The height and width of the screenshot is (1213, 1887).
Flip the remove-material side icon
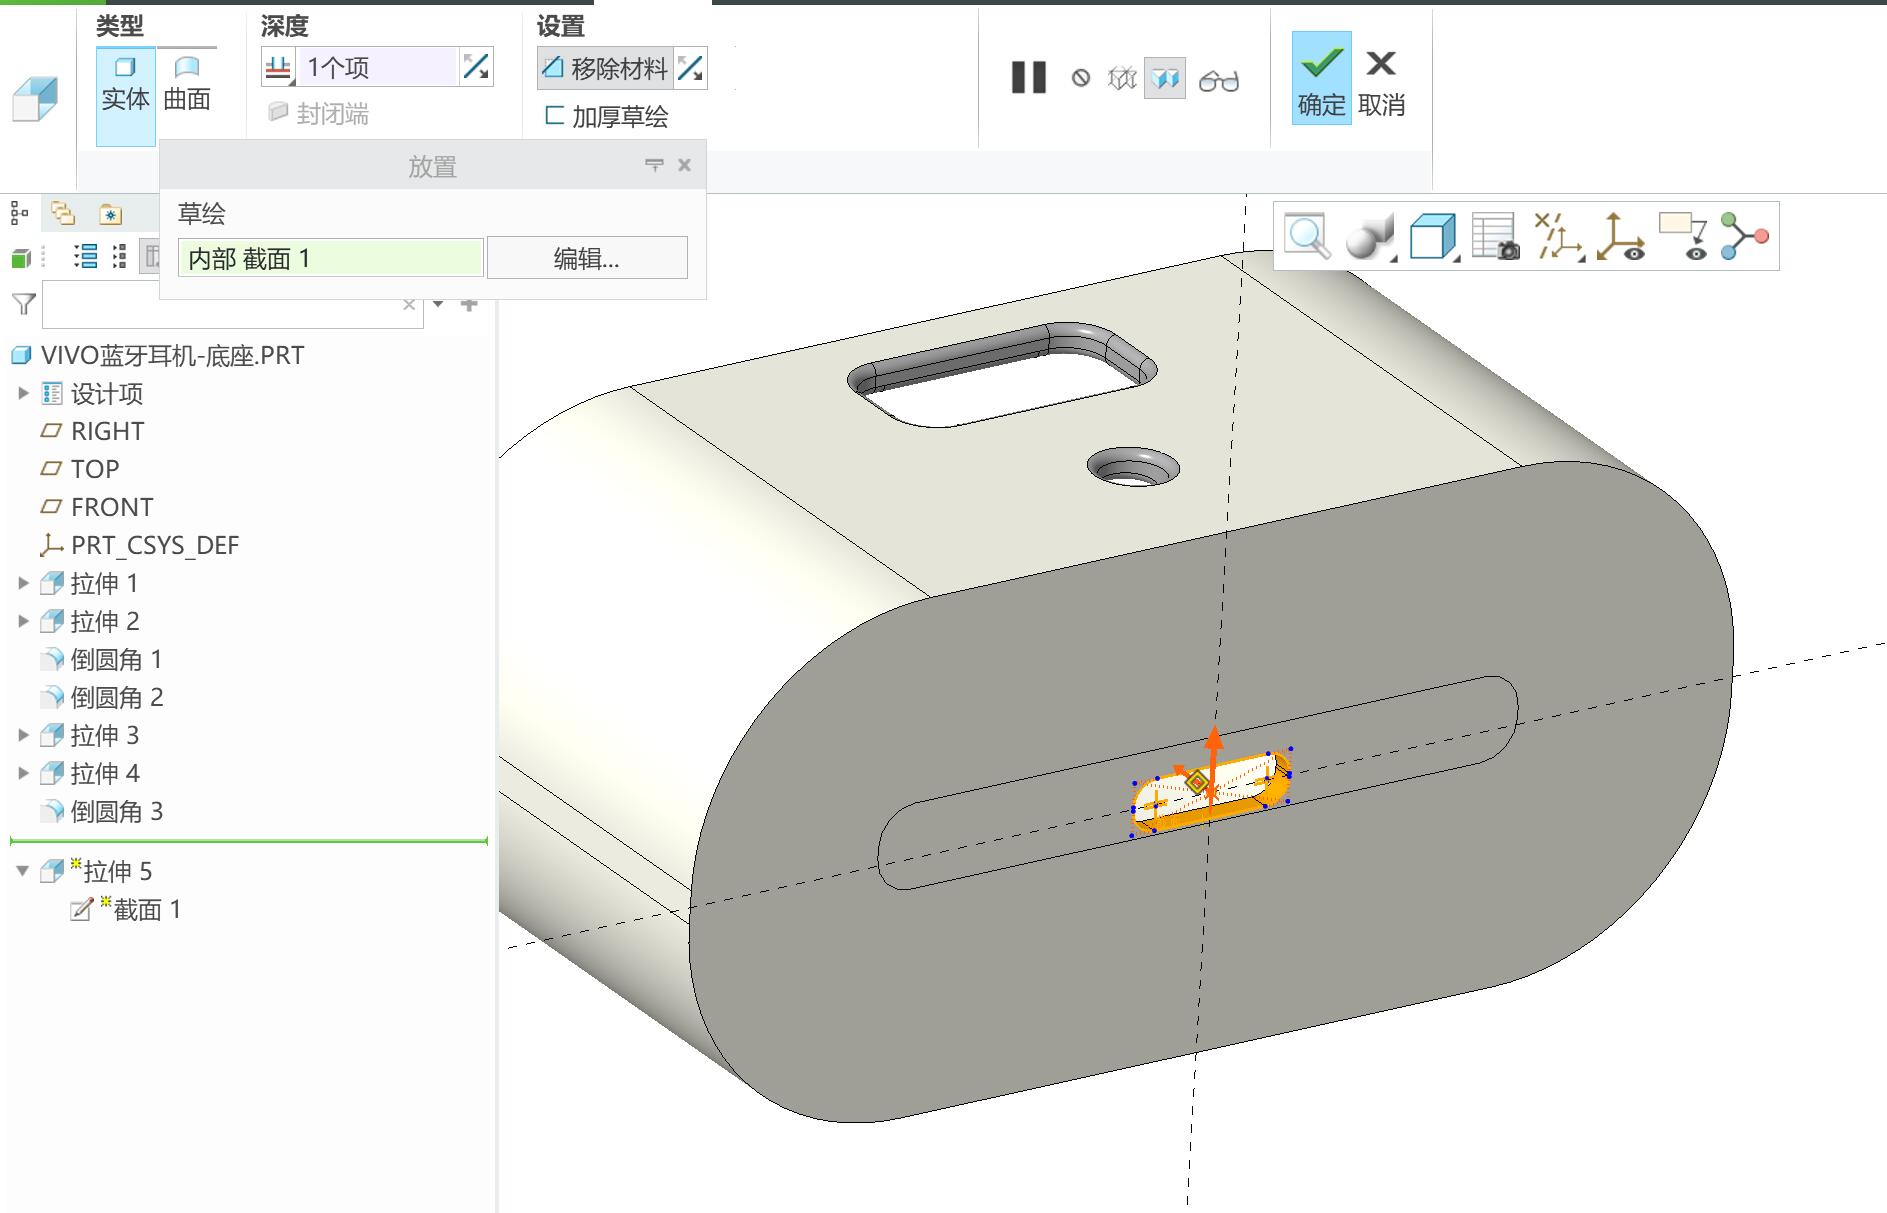[690, 68]
